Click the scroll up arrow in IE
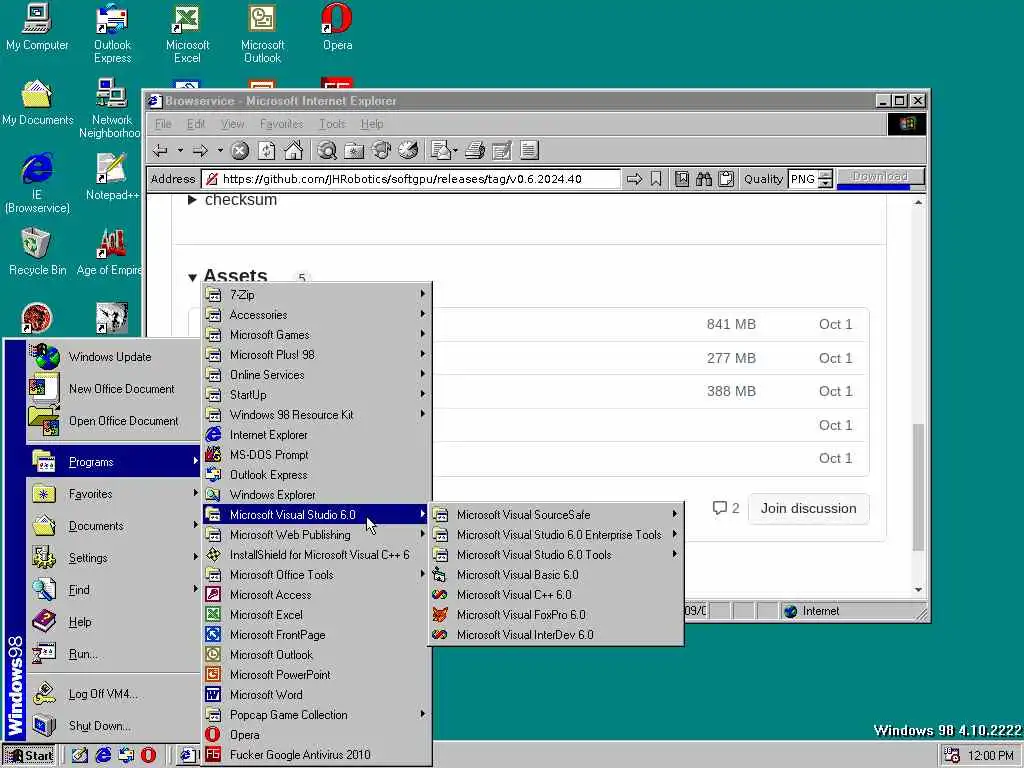The width and height of the screenshot is (1024, 768). click(918, 202)
